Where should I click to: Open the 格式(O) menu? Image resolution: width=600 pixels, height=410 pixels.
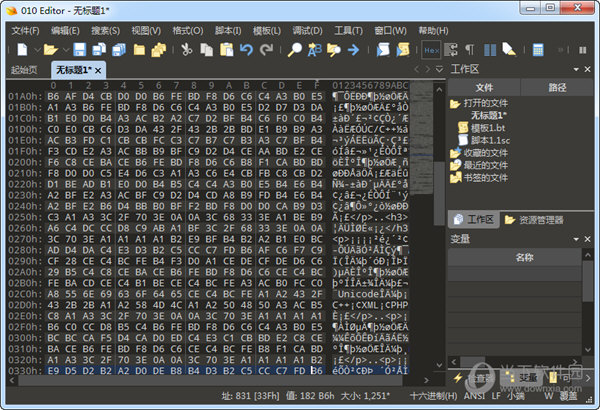coord(188,31)
